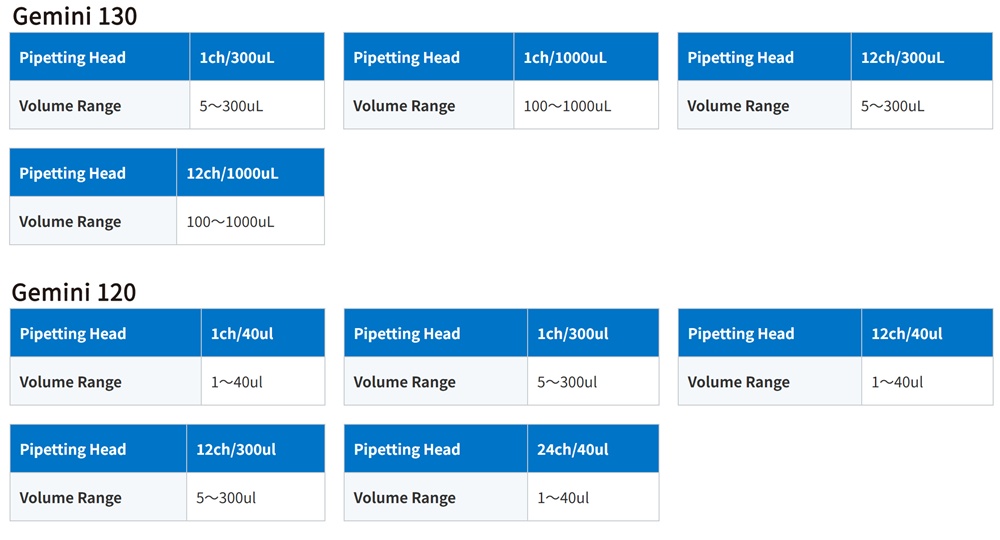
Task: Select the 1ch/1000uL header cell
Action: click(586, 57)
